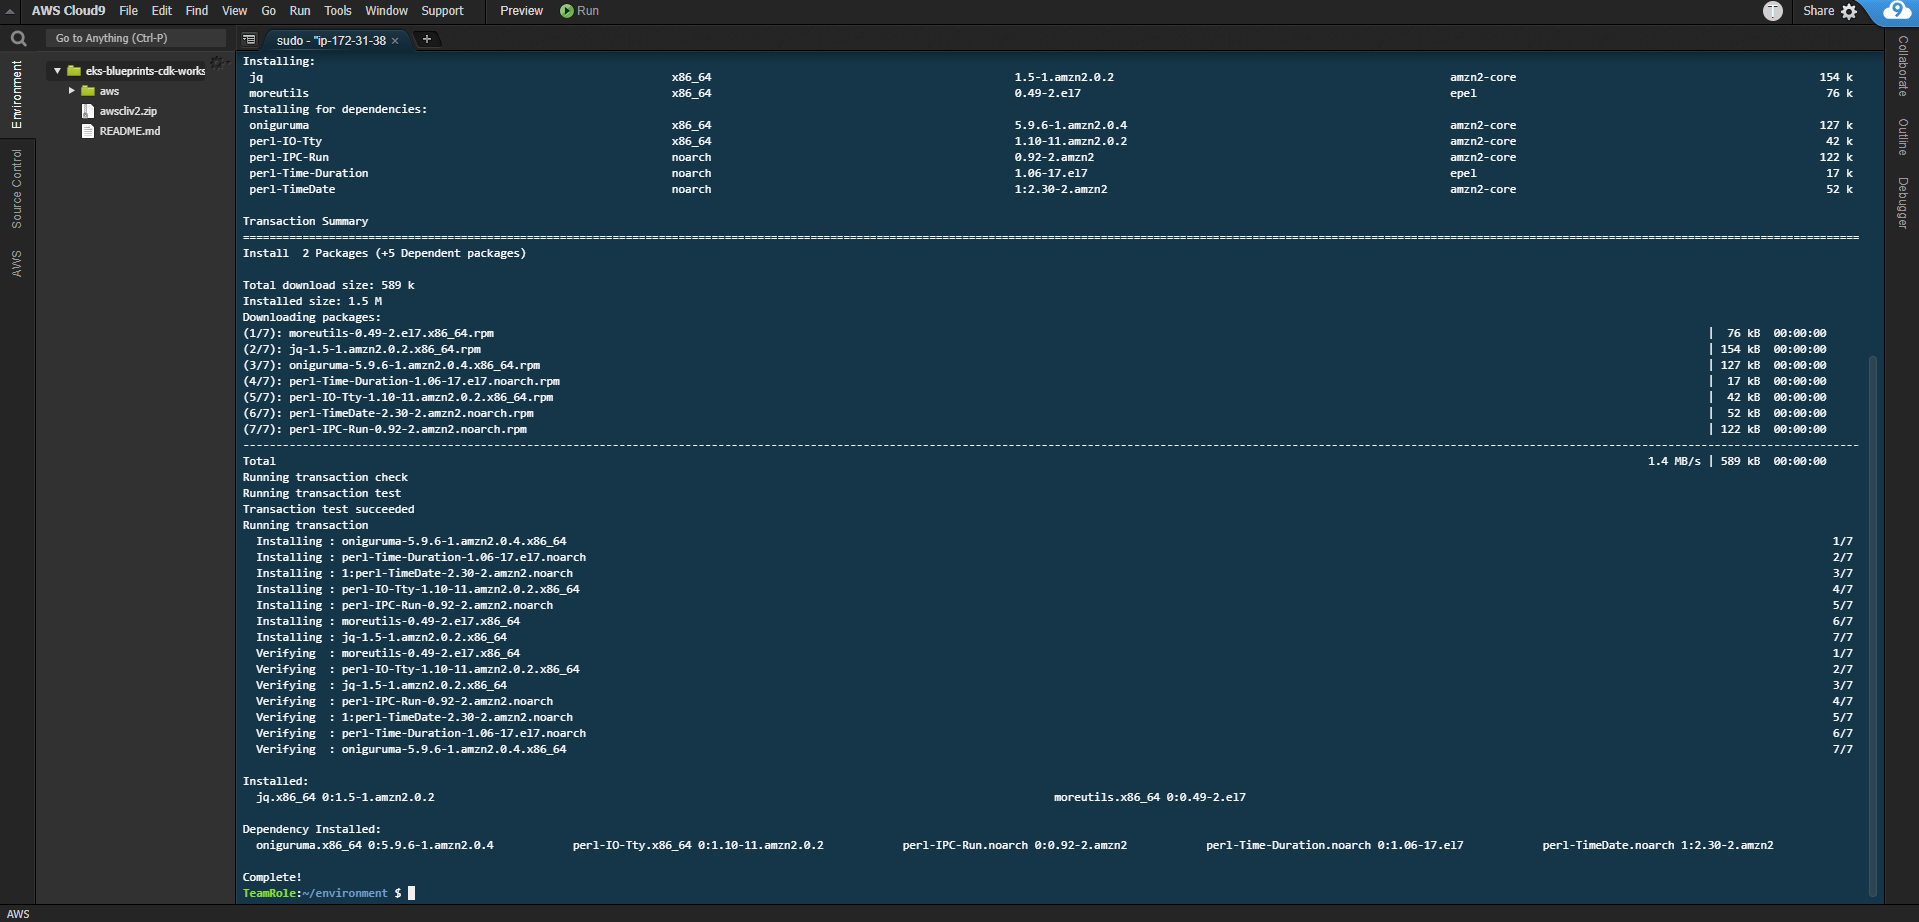Click the Cloud9 logo in the top-right corner

(1897, 12)
